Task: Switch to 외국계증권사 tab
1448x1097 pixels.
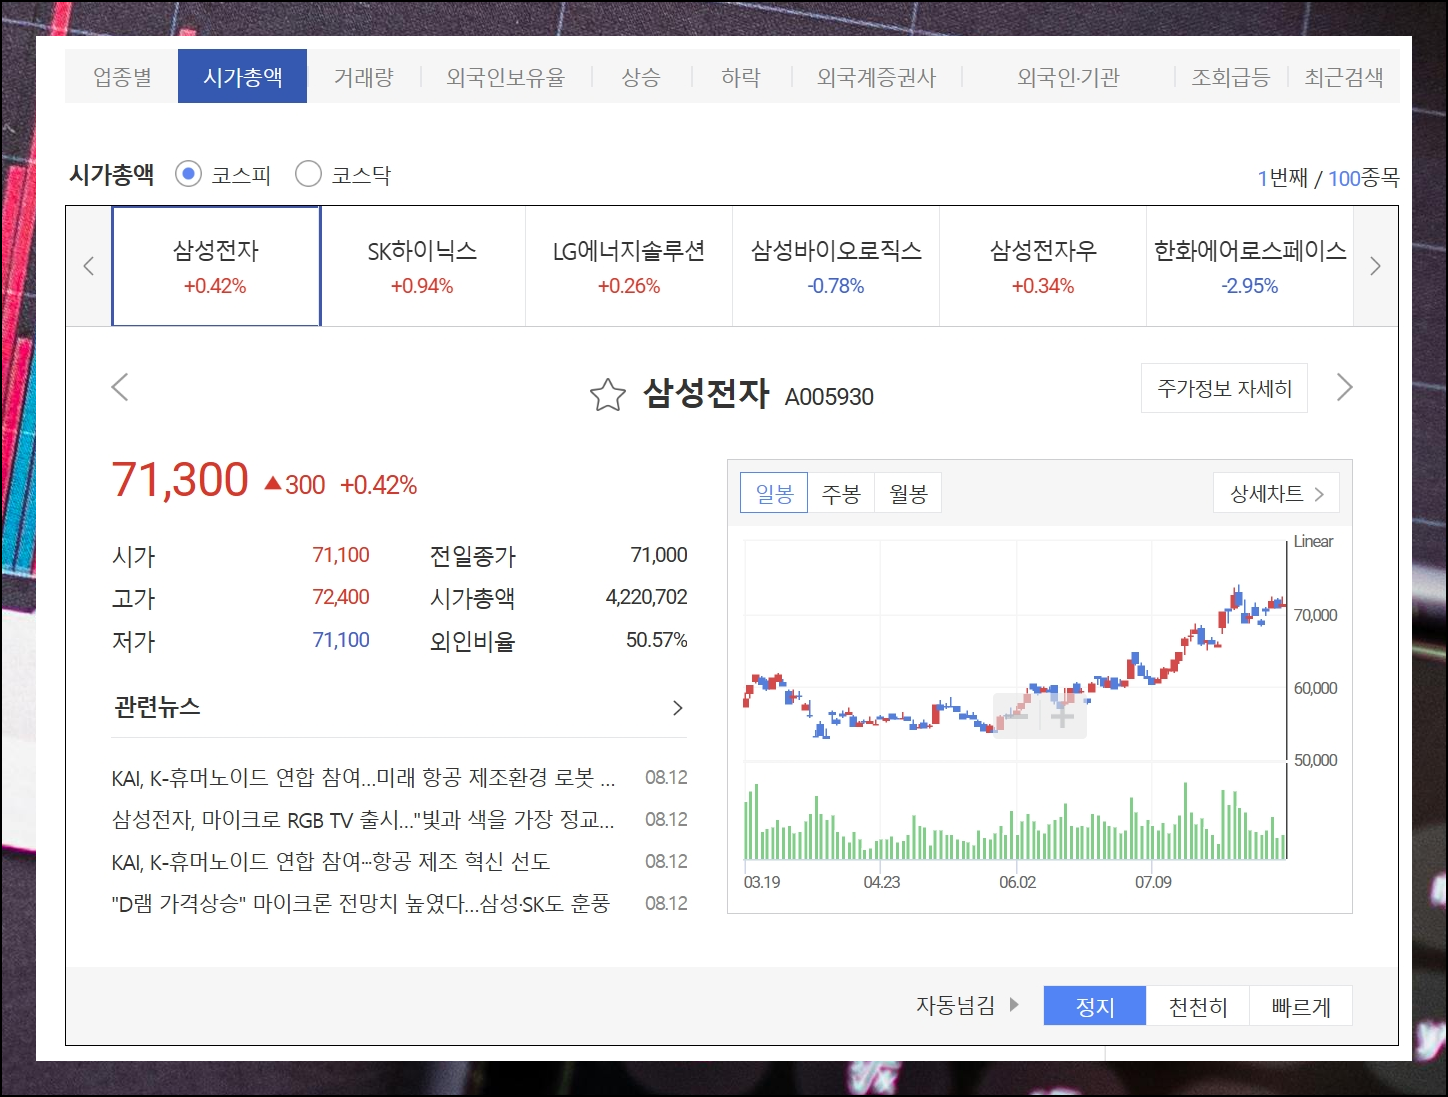Action: coord(876,77)
